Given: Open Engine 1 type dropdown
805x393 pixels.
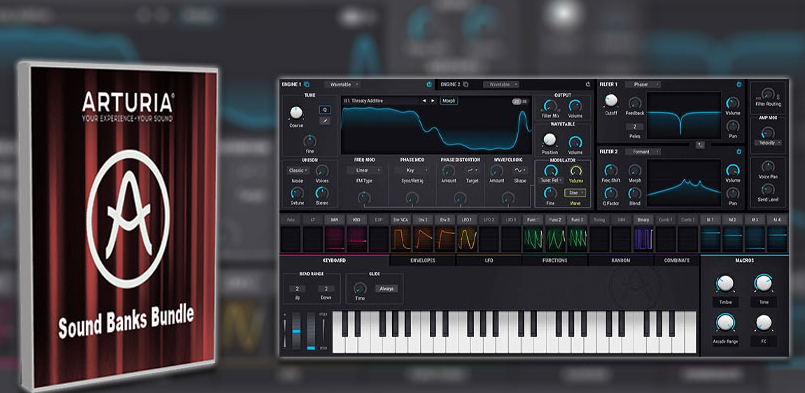Looking at the screenshot, I should coord(343,84).
